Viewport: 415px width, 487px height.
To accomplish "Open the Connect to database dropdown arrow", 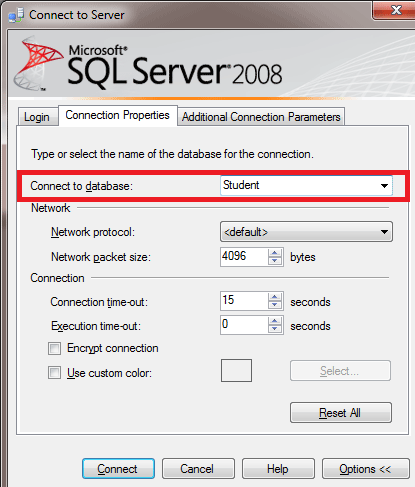I will [384, 186].
